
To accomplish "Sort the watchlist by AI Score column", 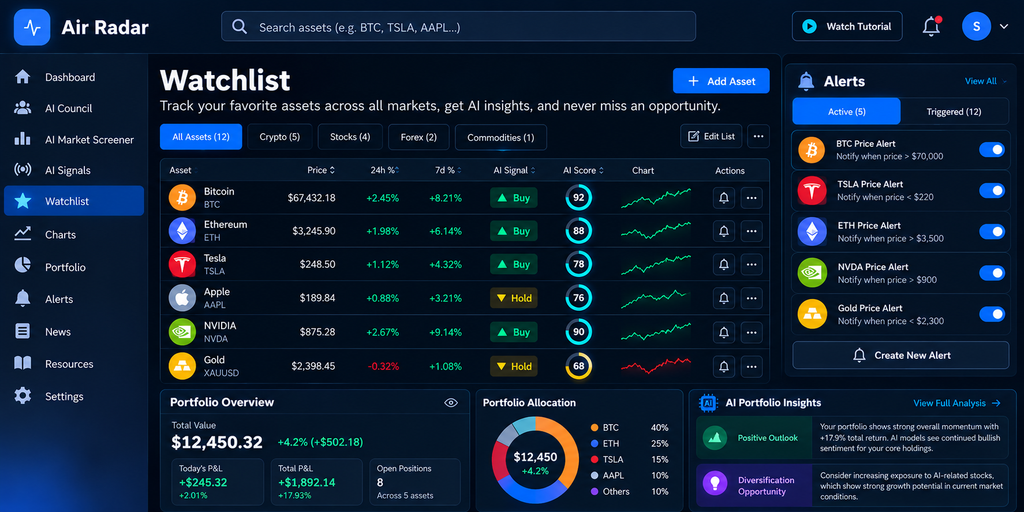I will (x=583, y=170).
